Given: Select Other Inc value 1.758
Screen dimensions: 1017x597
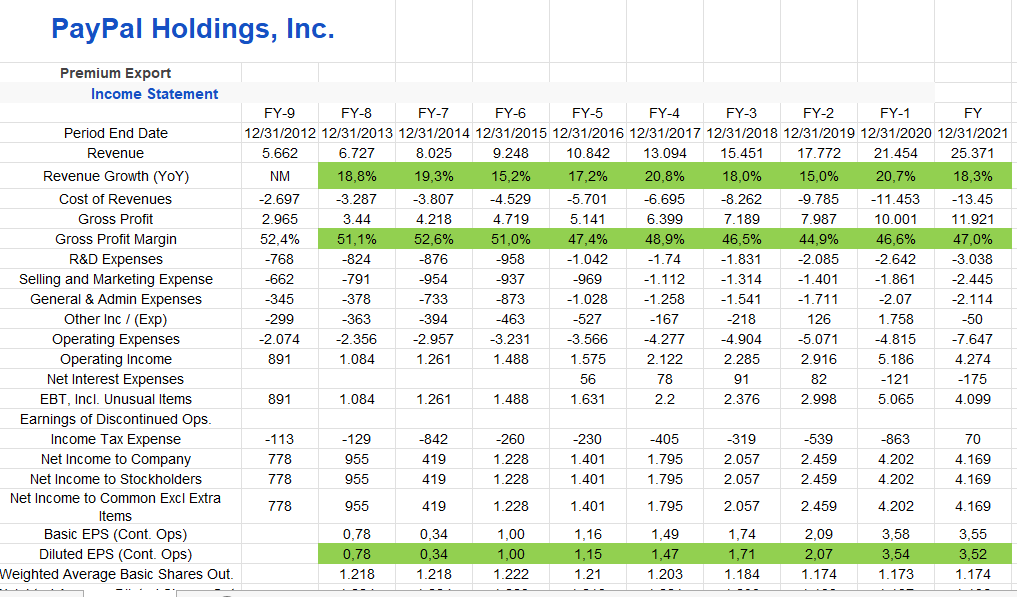Looking at the screenshot, I should point(896,319).
